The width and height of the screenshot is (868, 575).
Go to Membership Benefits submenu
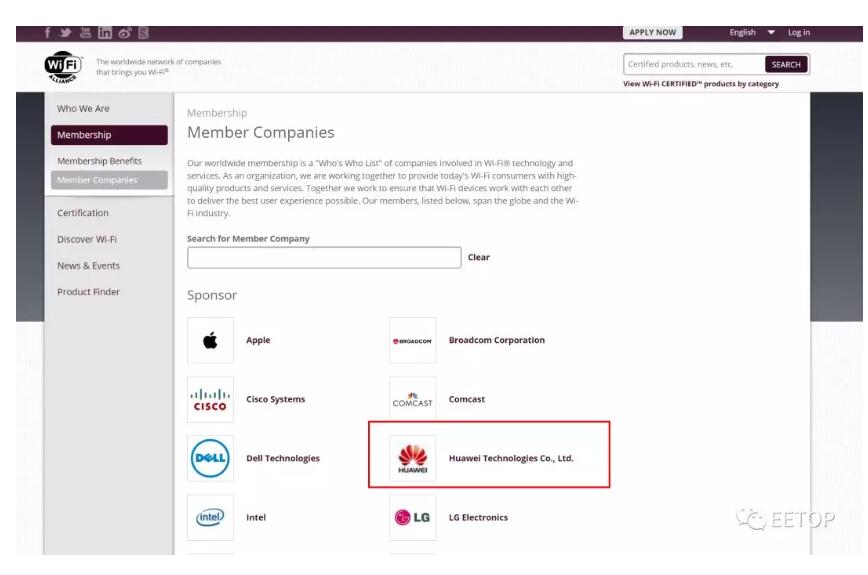[100, 161]
